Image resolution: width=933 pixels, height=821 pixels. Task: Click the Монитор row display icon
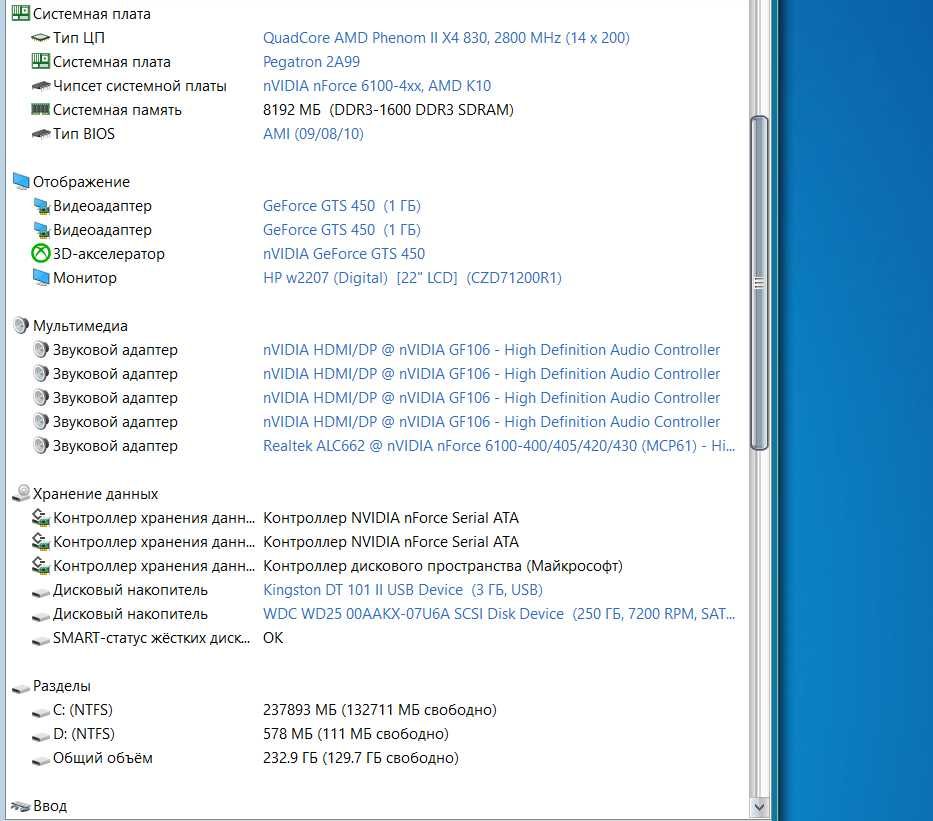click(40, 277)
